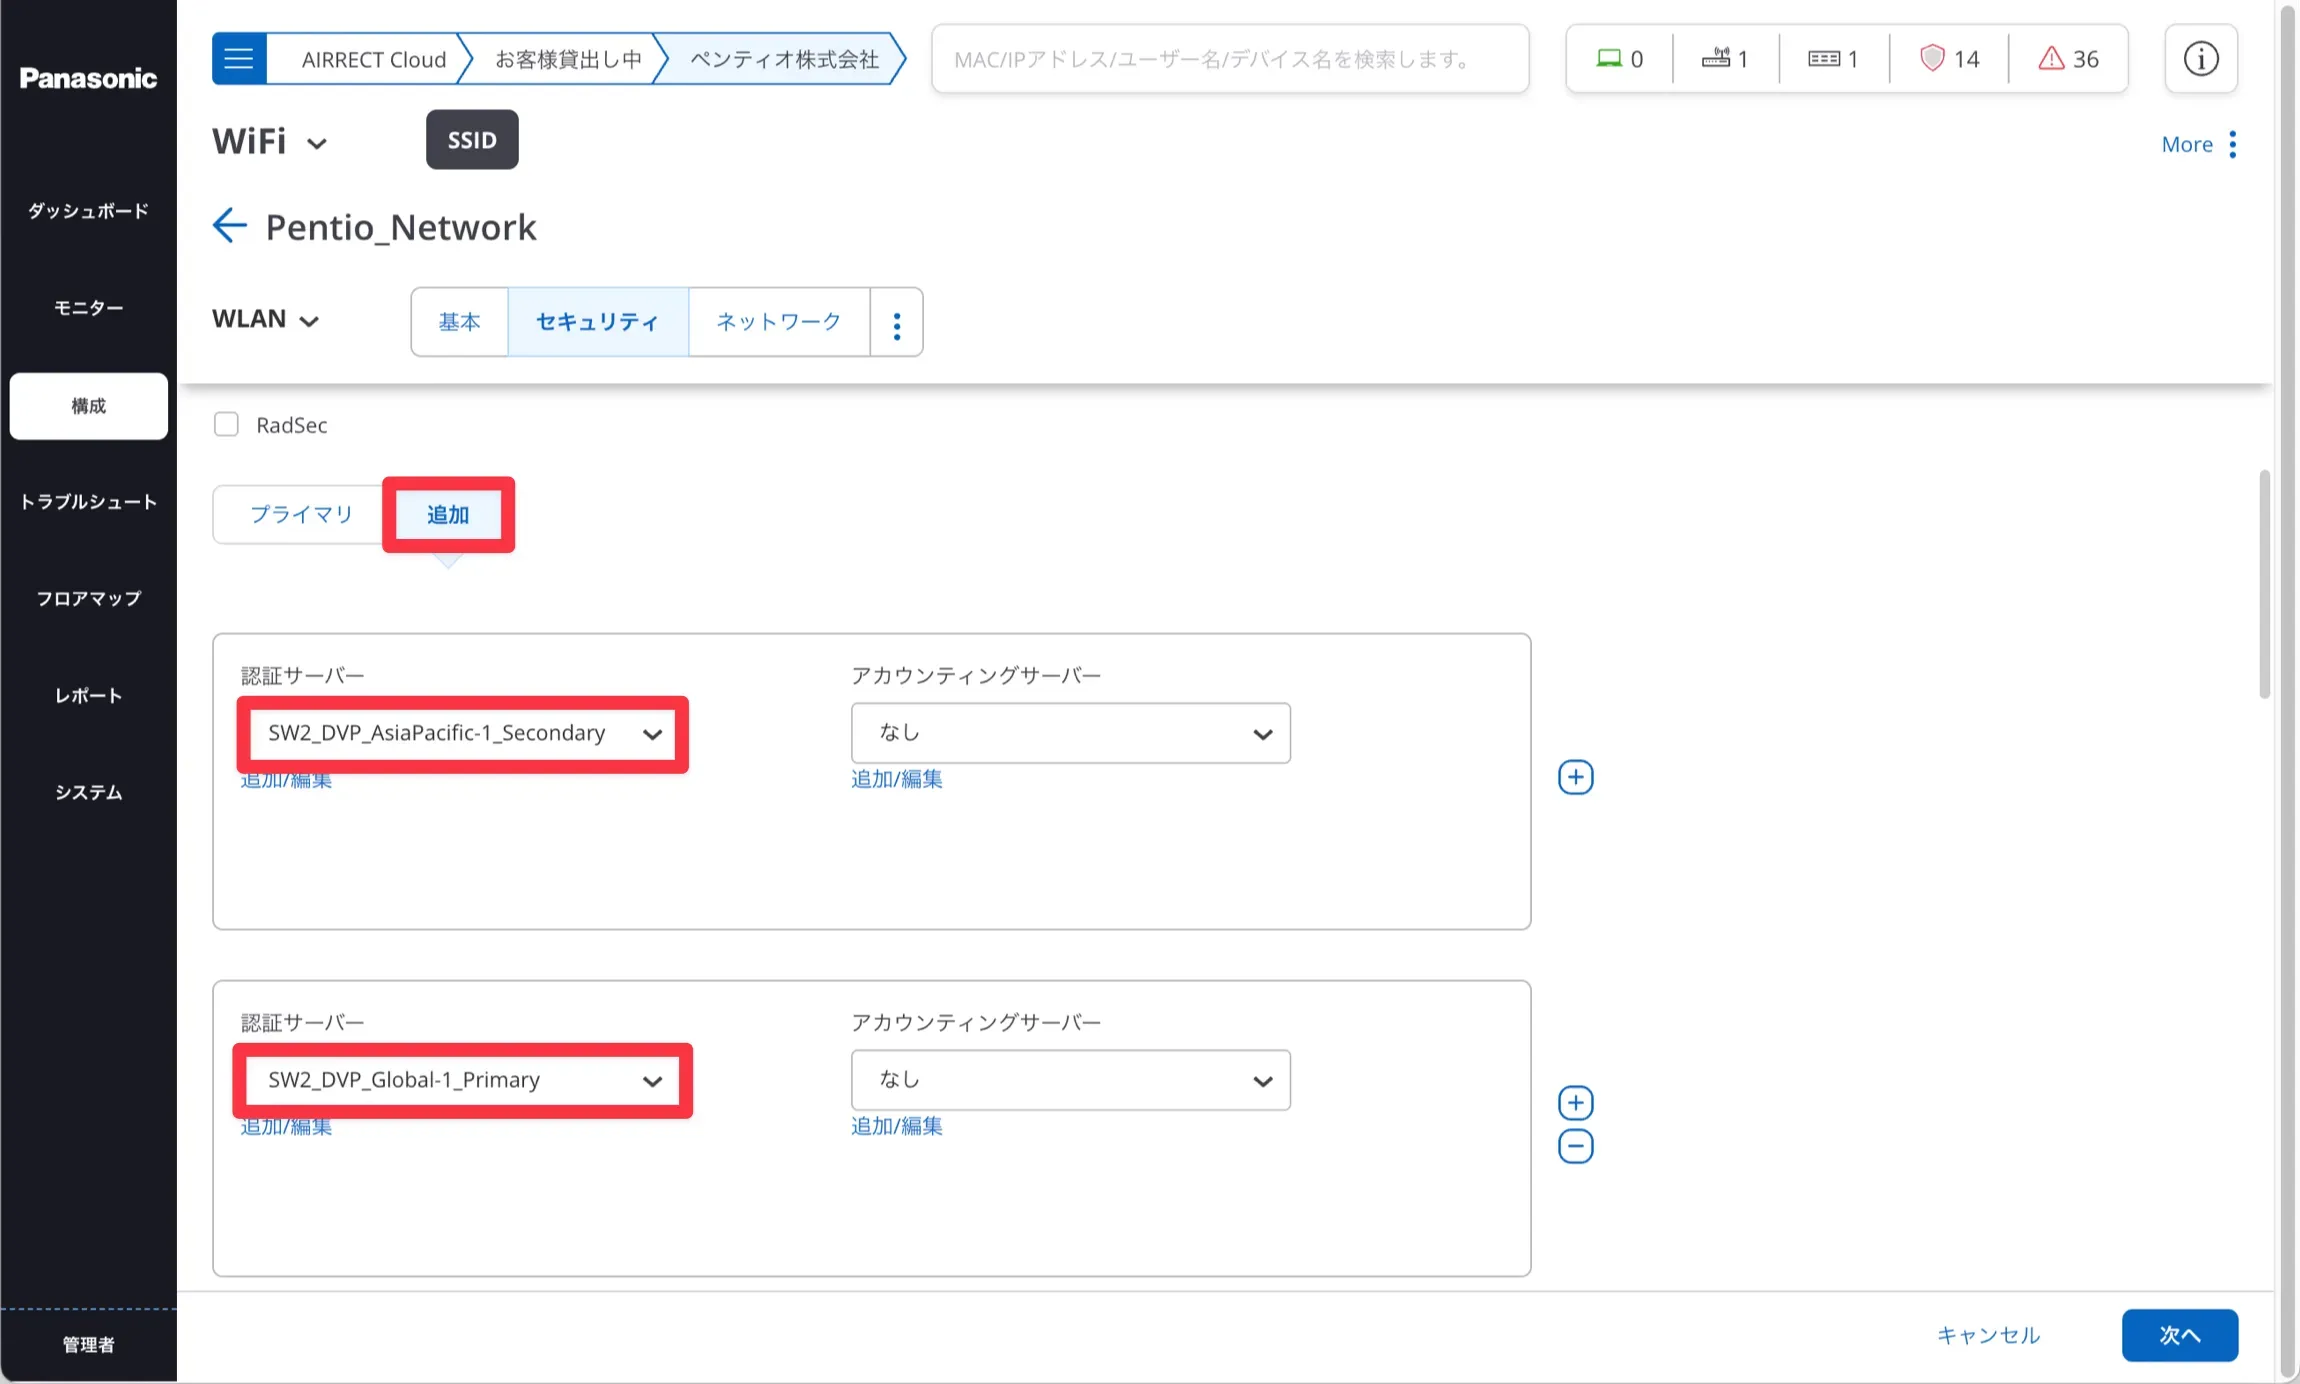This screenshot has width=2300, height=1384.
Task: Click the shield security events icon
Action: (1932, 59)
